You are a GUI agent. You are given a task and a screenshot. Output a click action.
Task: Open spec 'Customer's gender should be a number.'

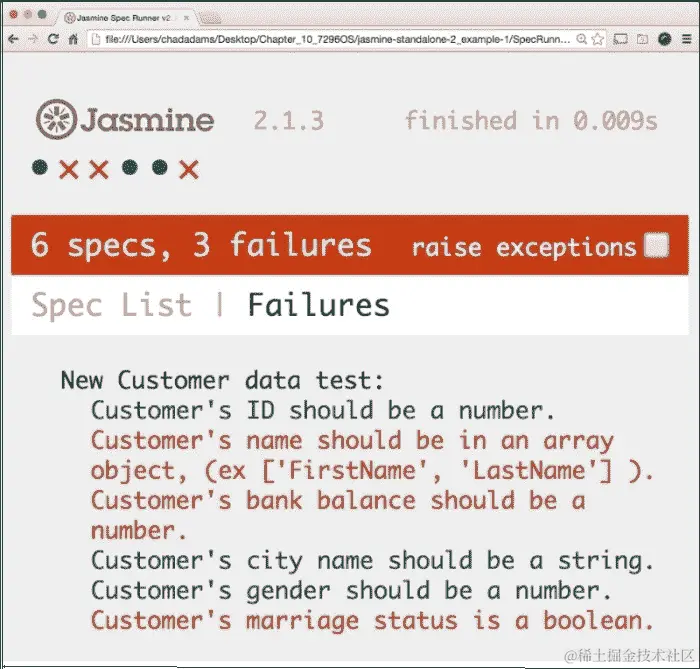coord(351,591)
